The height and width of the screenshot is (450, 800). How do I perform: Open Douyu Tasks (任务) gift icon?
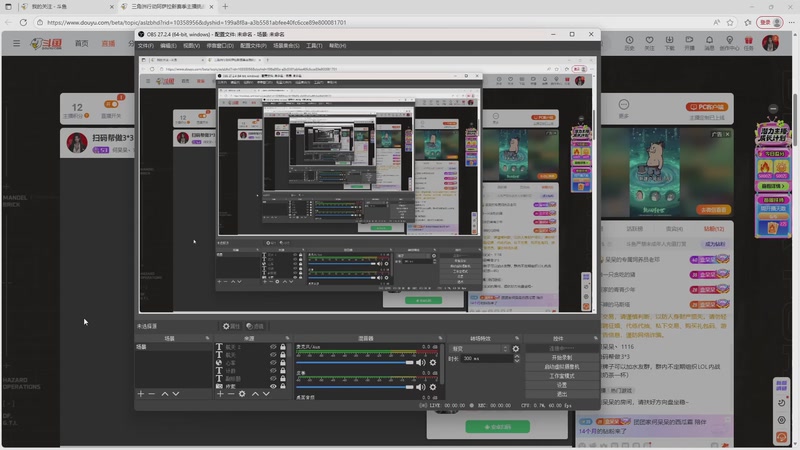[748, 43]
